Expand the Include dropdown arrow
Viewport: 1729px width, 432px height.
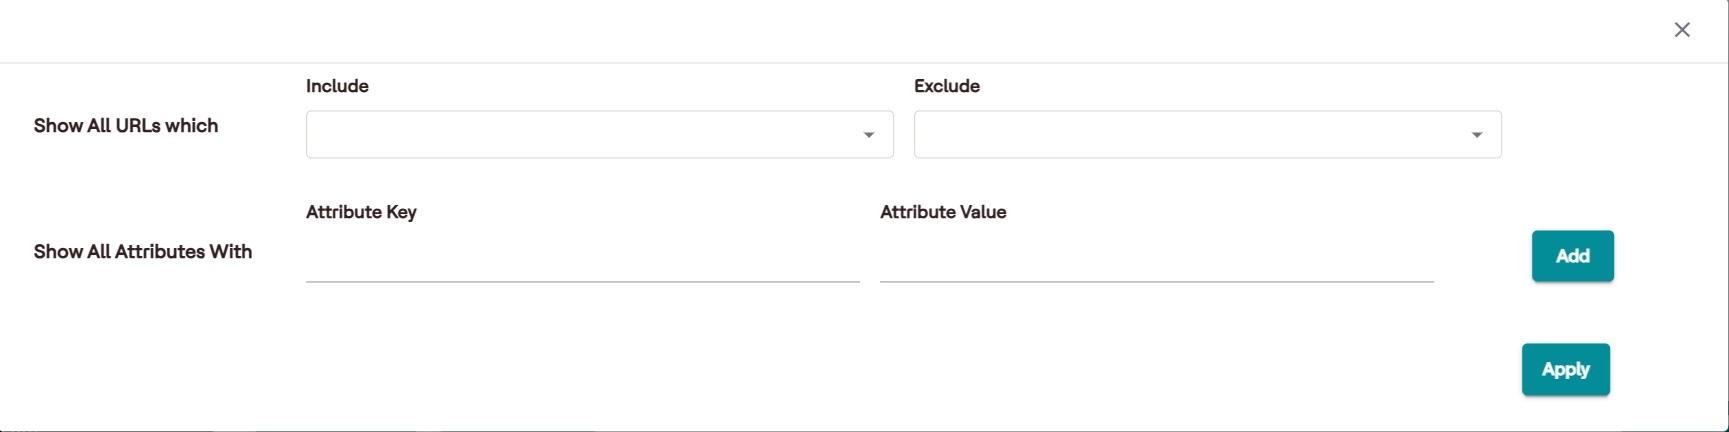click(x=869, y=135)
